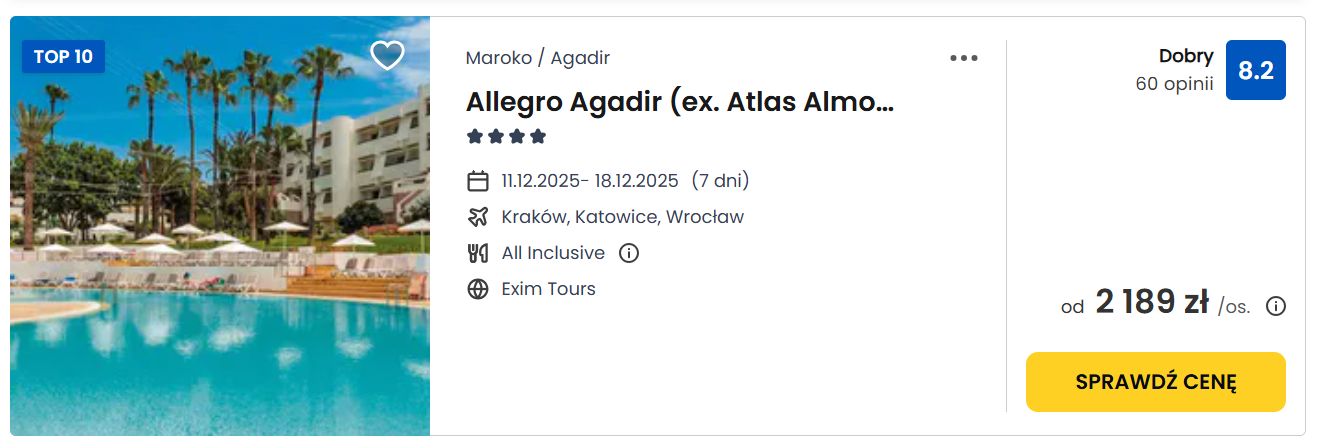This screenshot has height=448, width=1320.
Task: Open the Allegro Agadir hotel title
Action: coord(679,102)
